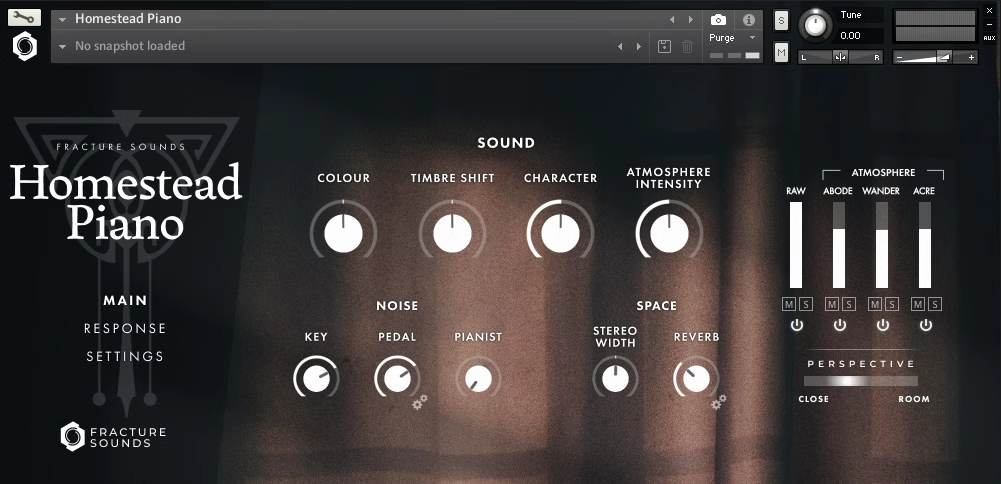This screenshot has width=1001, height=484.
Task: Delete the snapshot with trash icon
Action: [688, 46]
